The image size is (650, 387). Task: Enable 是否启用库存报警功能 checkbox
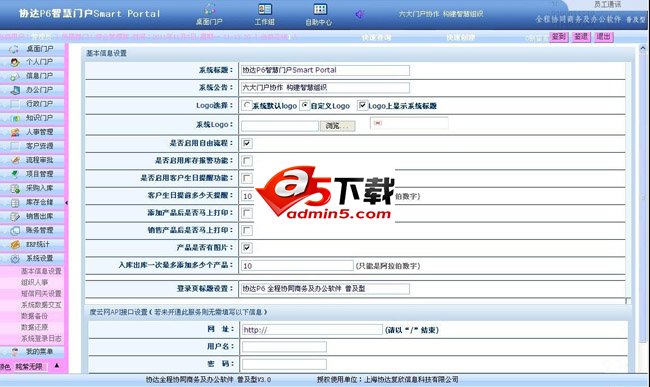(247, 161)
